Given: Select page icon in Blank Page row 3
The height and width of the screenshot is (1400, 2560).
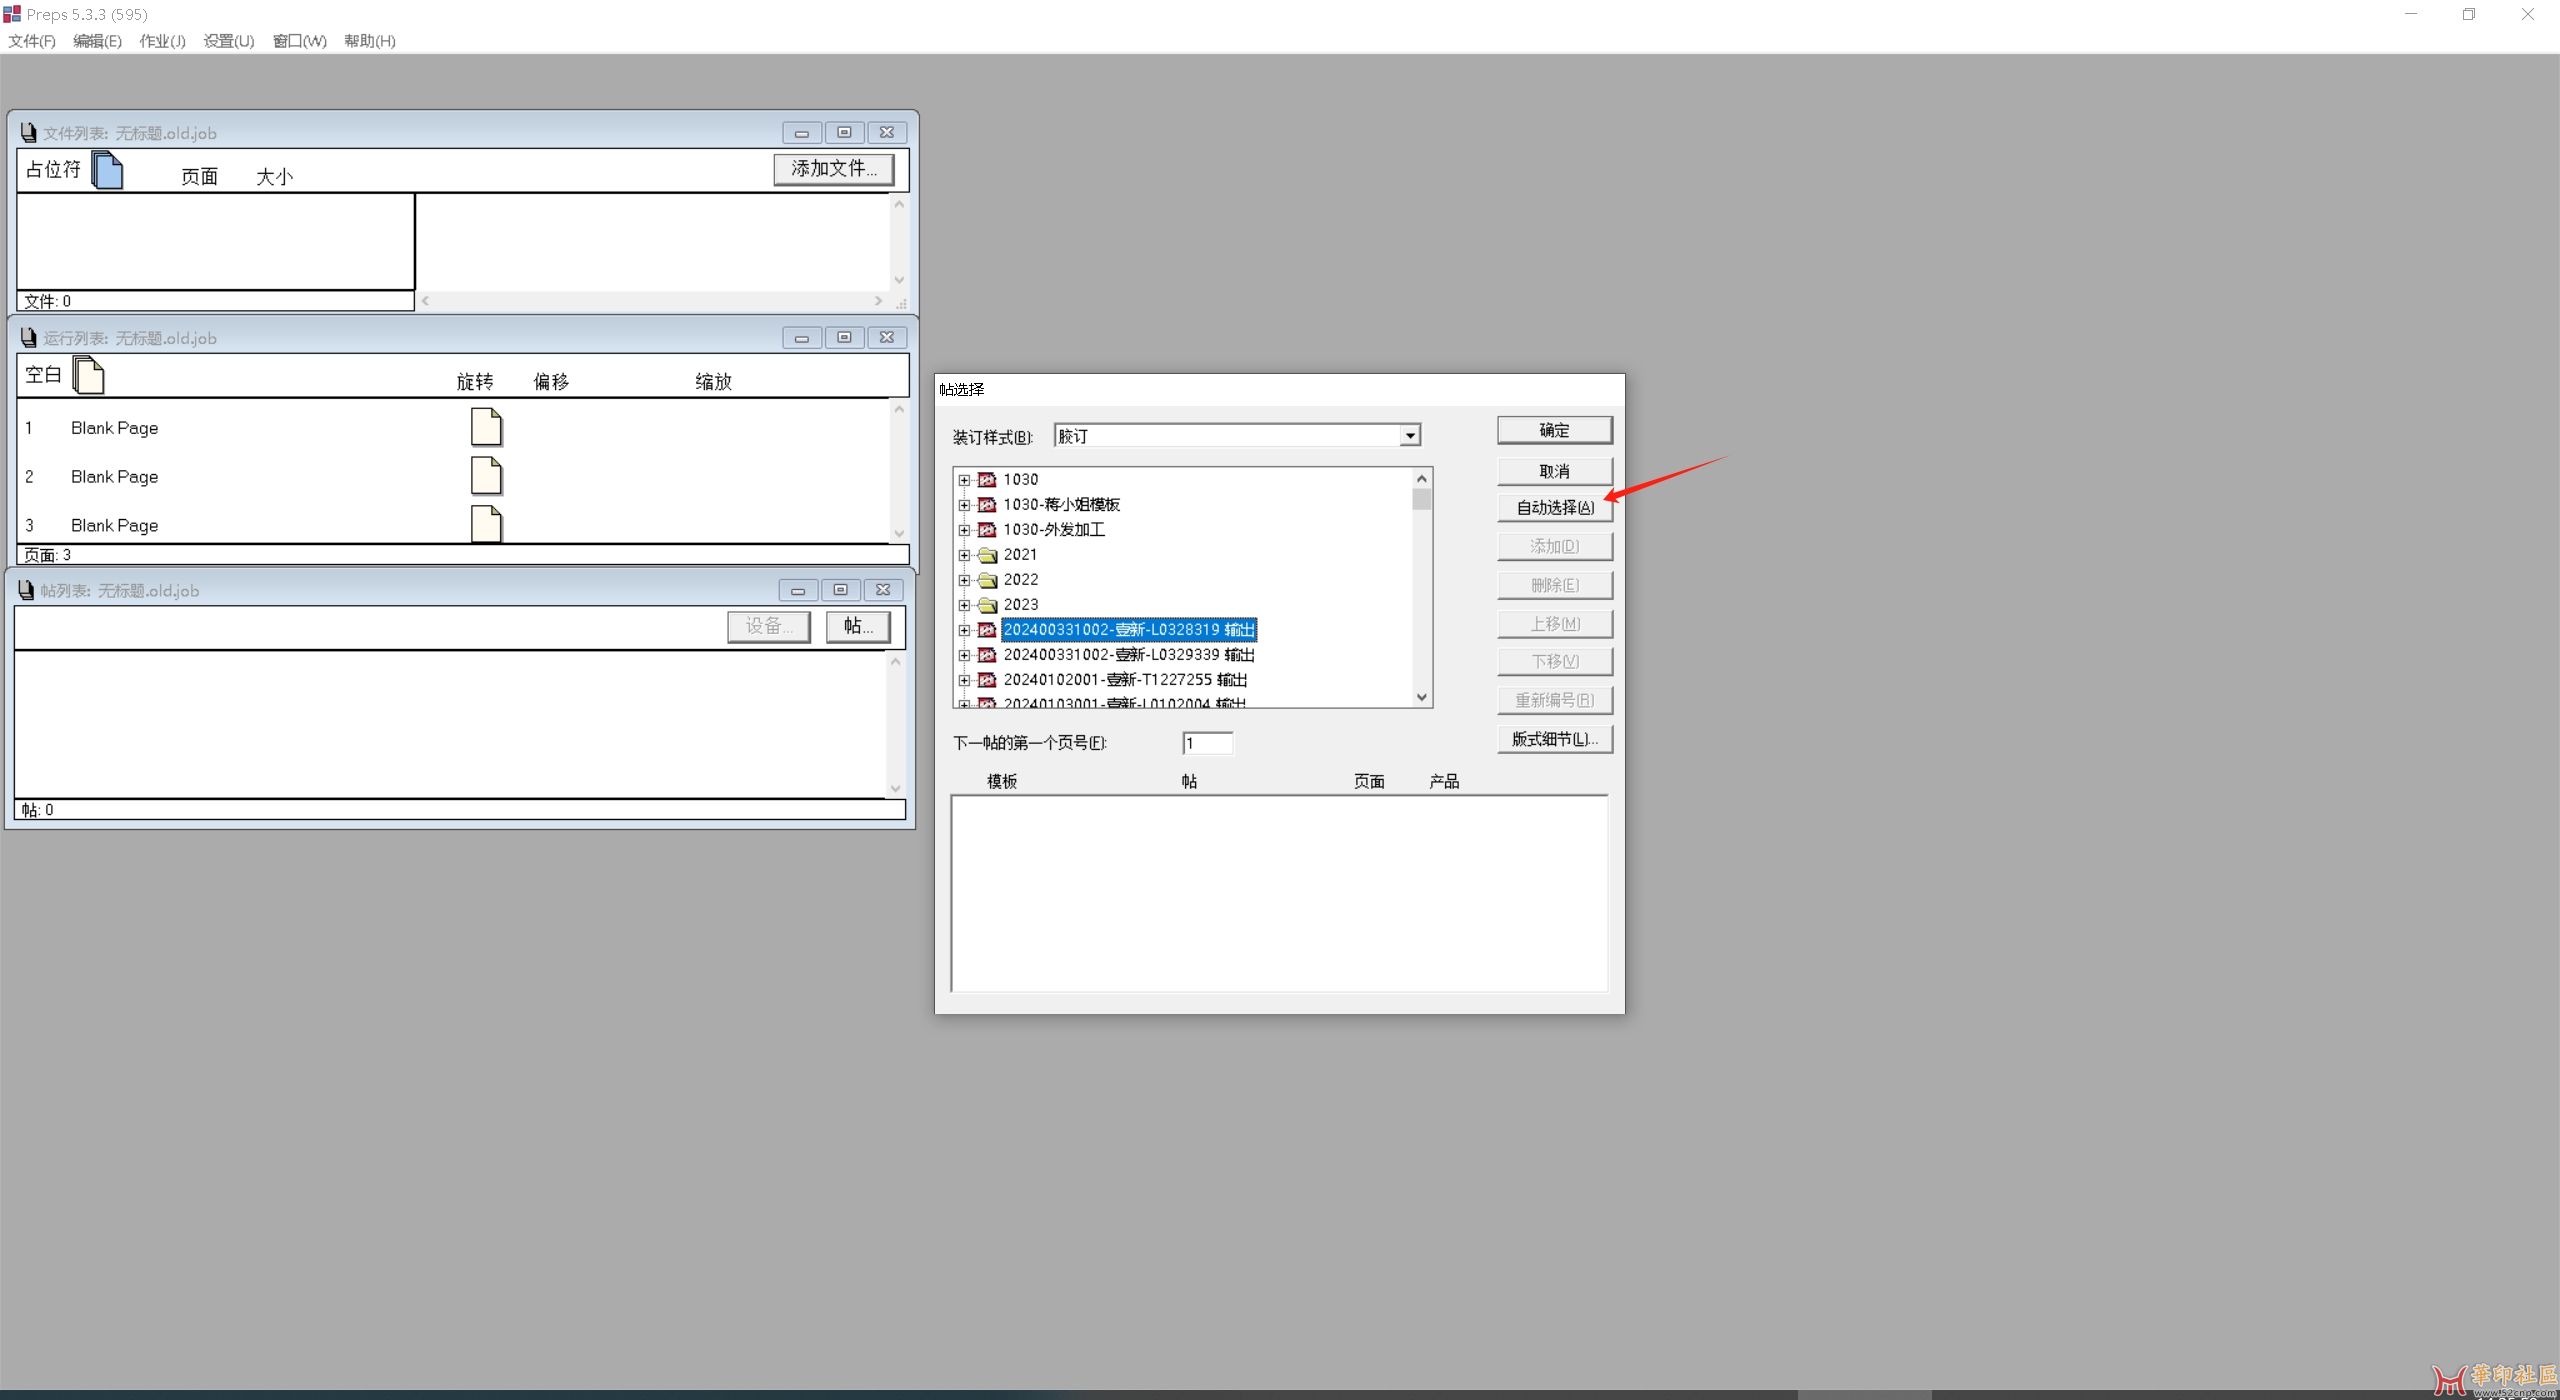Looking at the screenshot, I should pyautogui.click(x=486, y=524).
